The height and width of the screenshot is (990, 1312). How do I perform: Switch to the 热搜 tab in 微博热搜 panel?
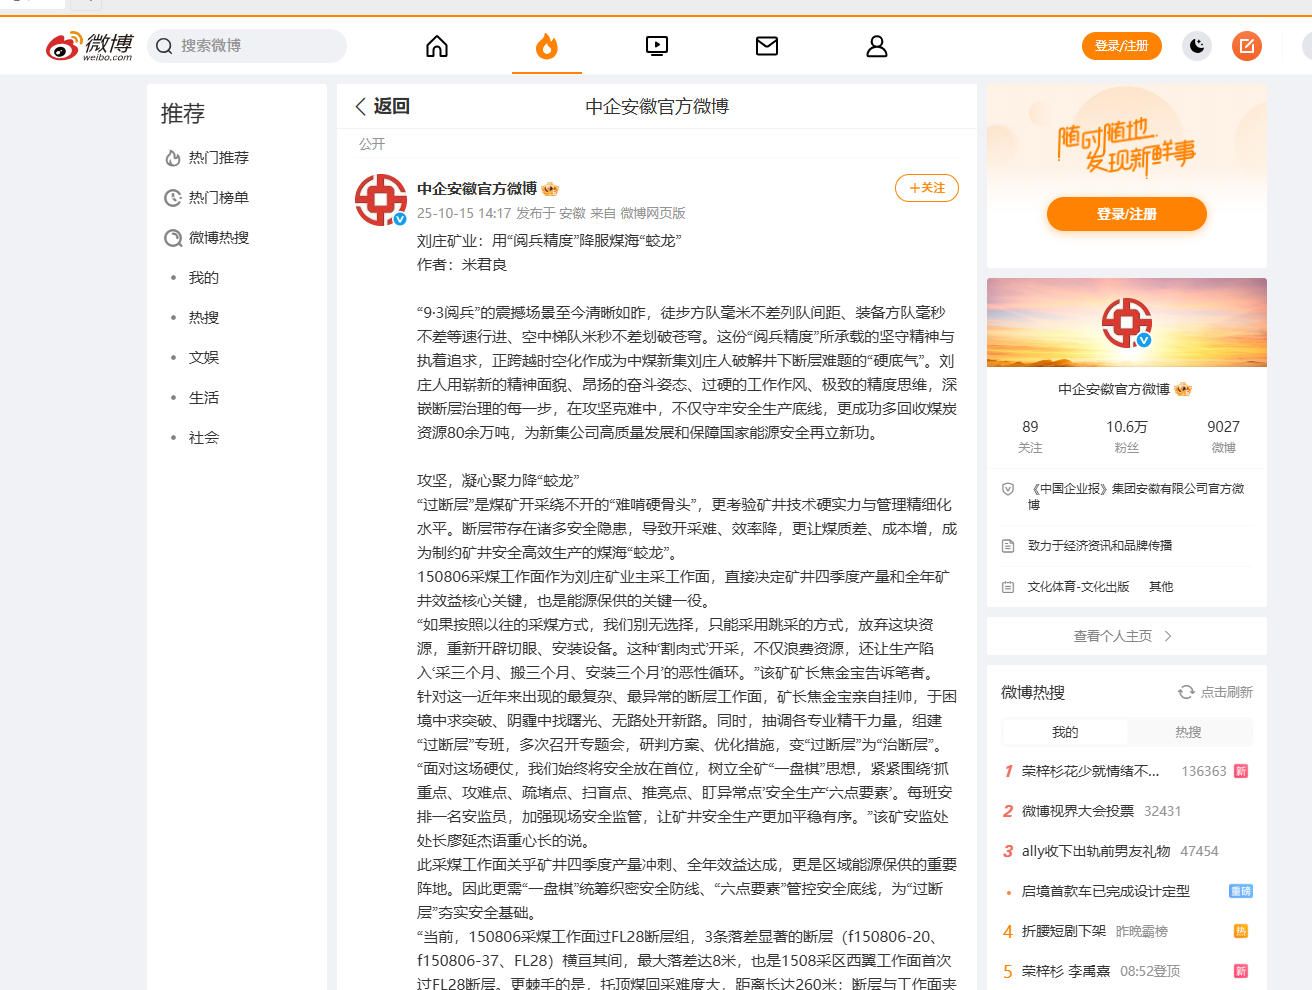click(1188, 732)
